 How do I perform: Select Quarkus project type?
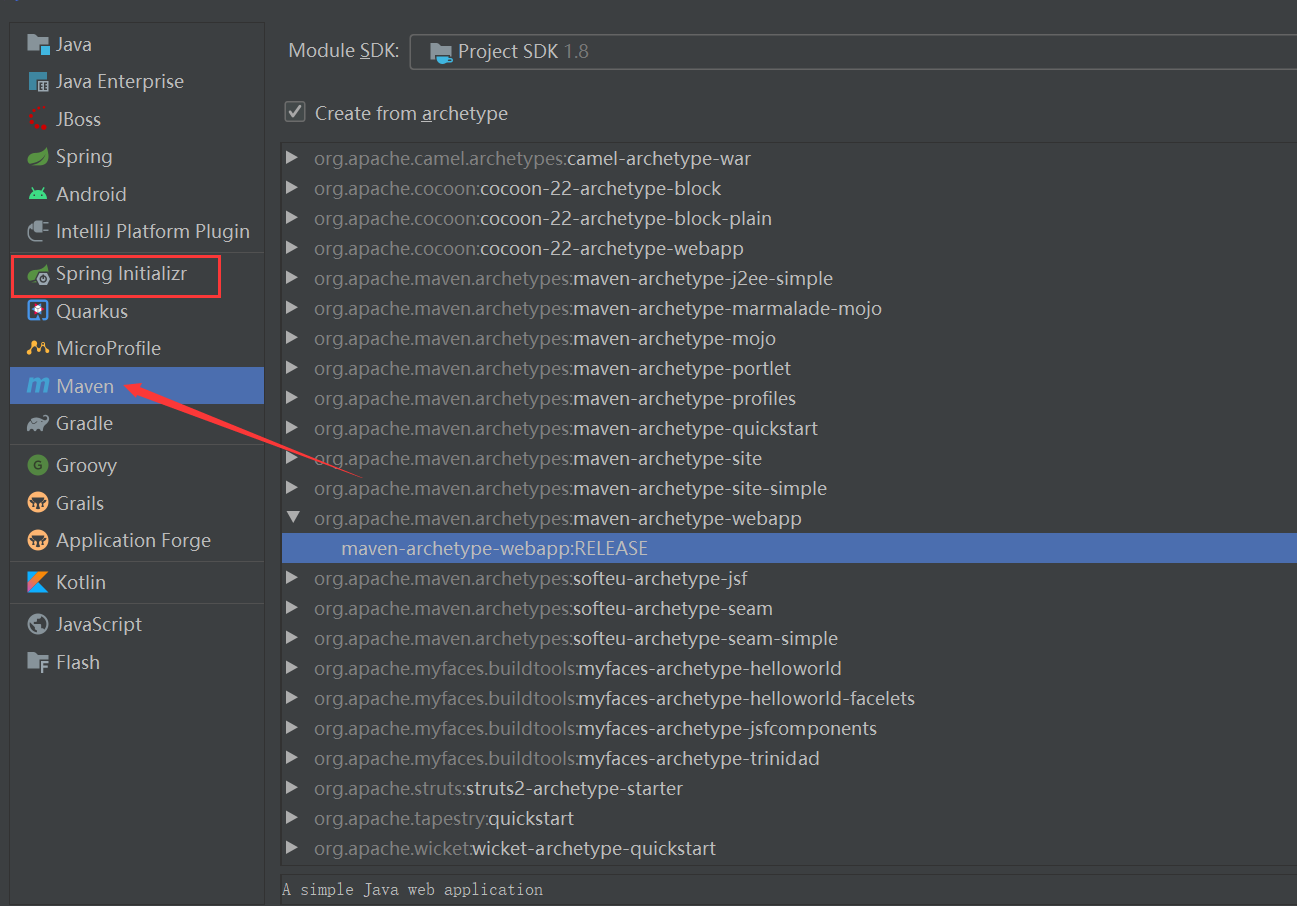pyautogui.click(x=137, y=311)
